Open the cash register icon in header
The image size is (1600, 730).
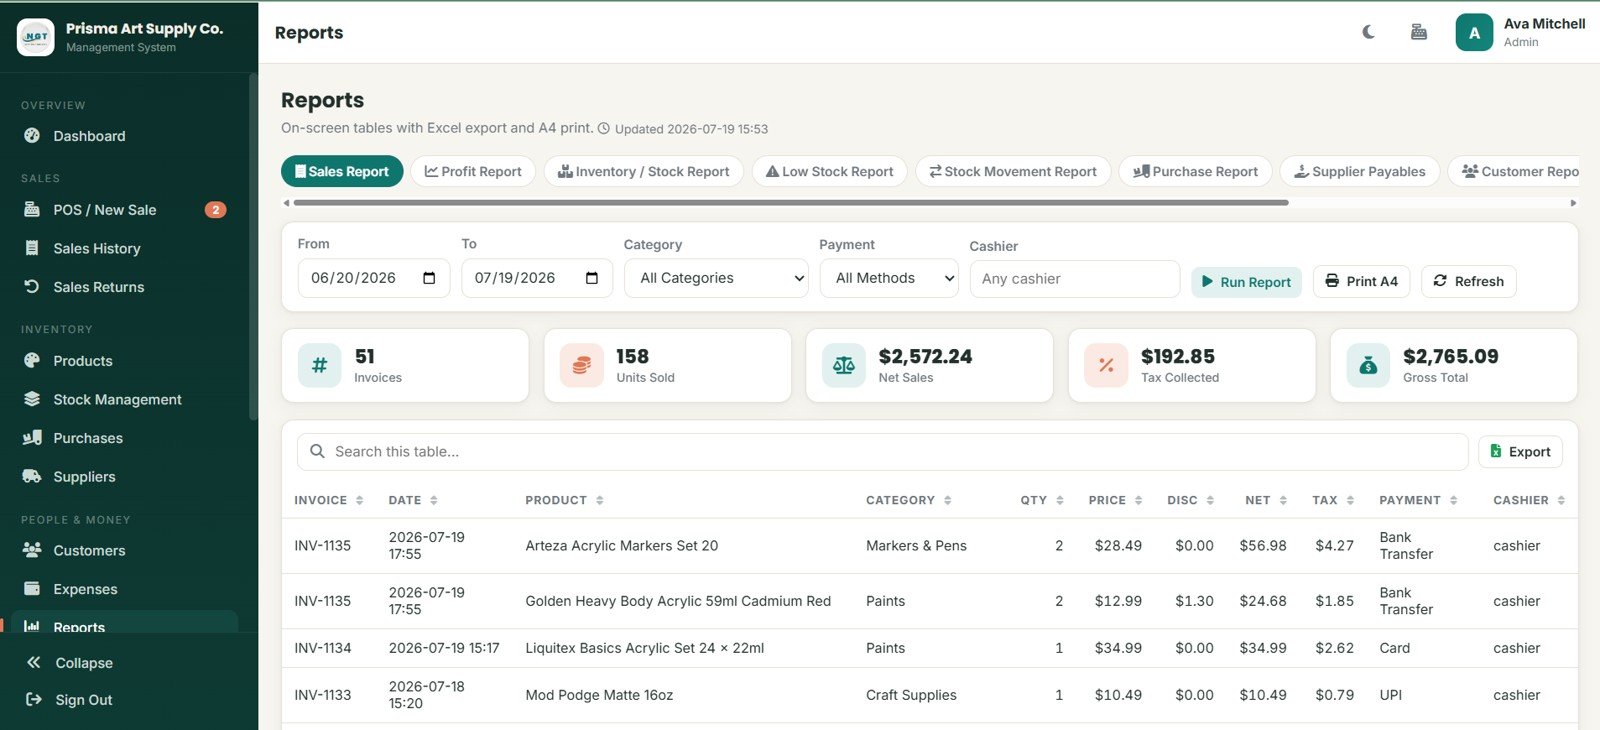pos(1418,32)
